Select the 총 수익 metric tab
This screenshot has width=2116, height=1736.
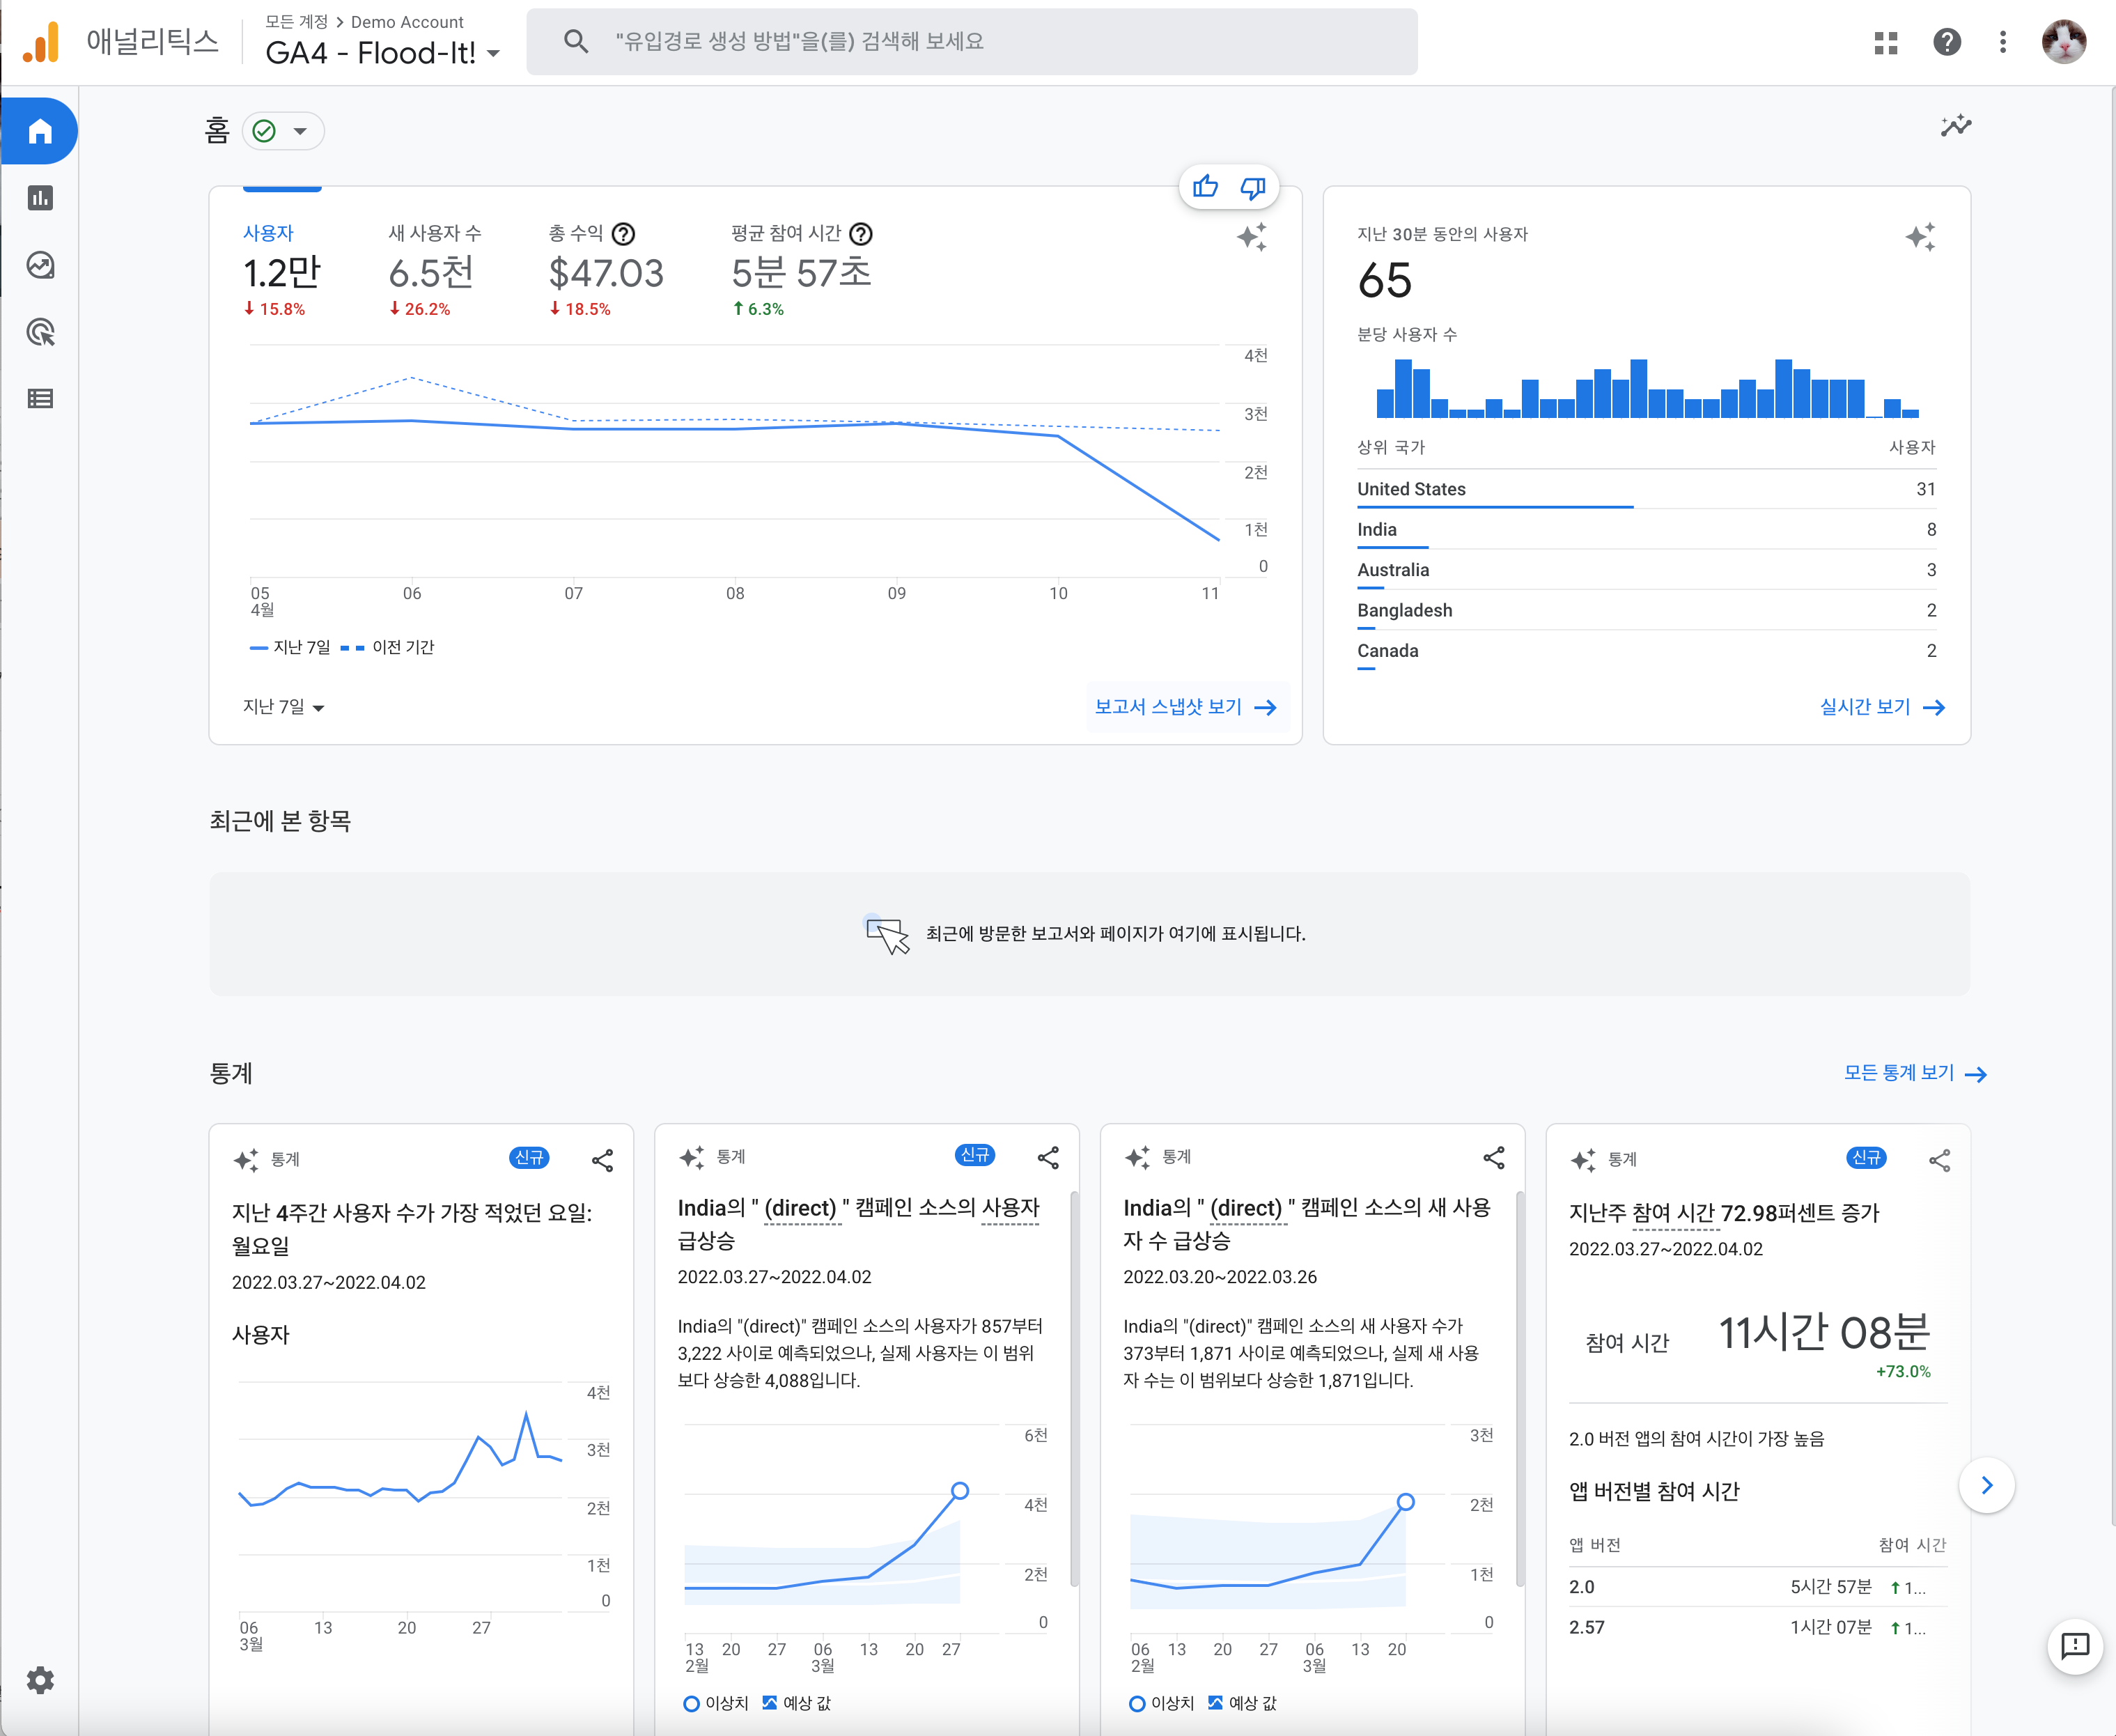[x=606, y=272]
